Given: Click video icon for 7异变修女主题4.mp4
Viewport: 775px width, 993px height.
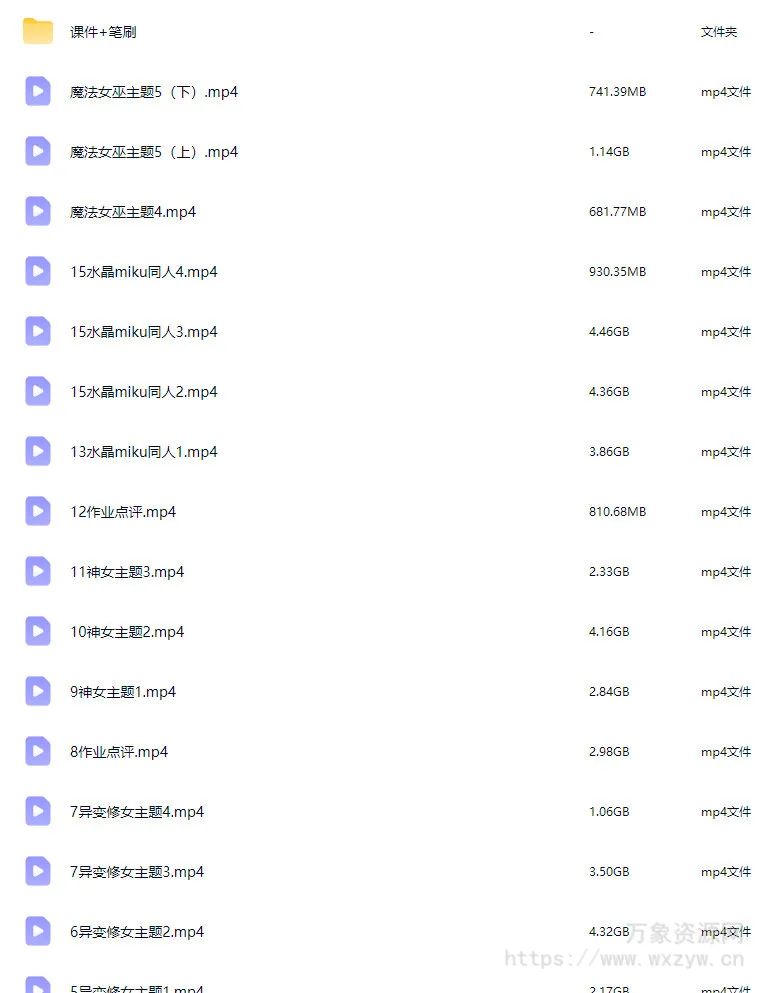Looking at the screenshot, I should [x=38, y=811].
